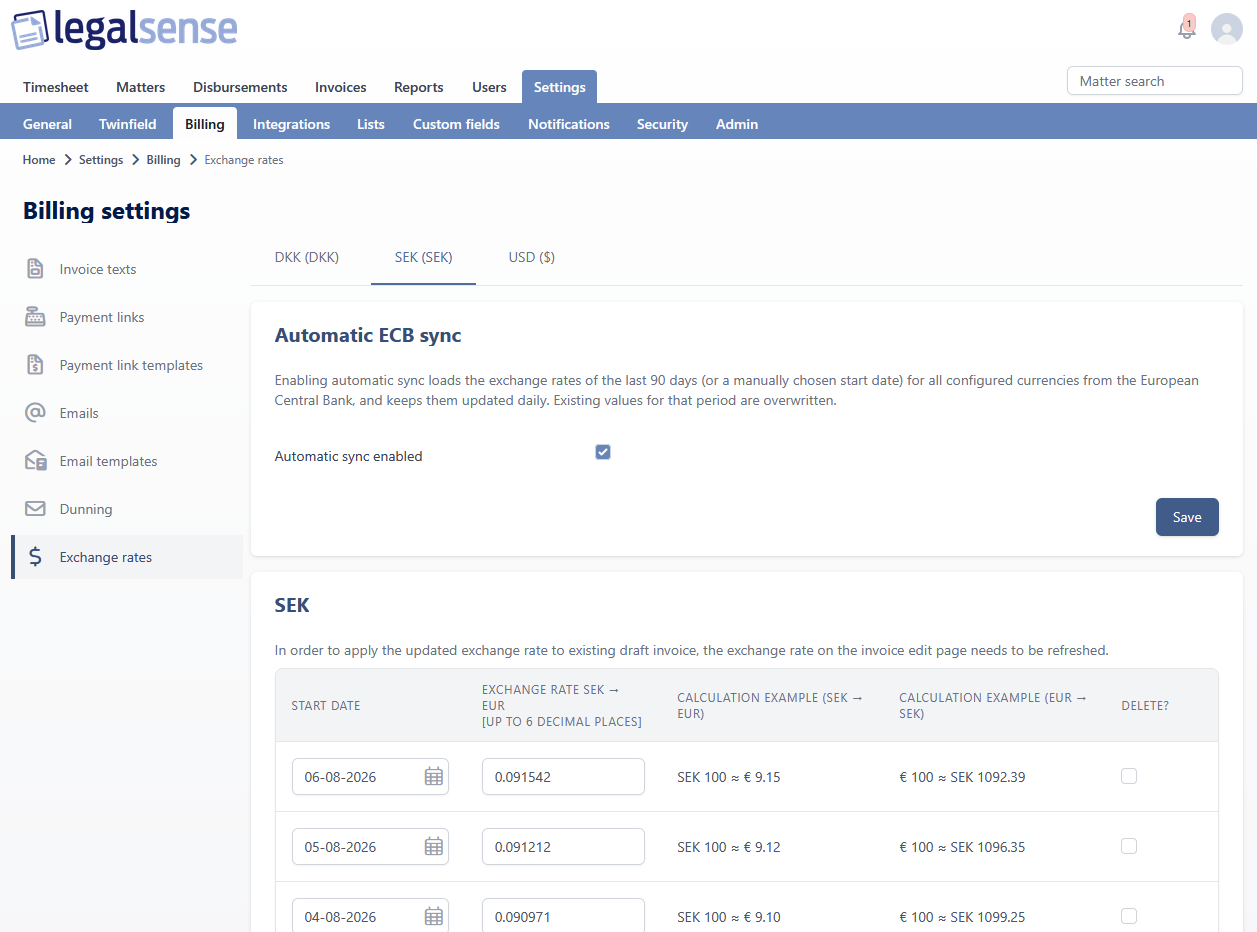Viewport: 1257px width, 932px height.
Task: Open the Settings main tab
Action: [x=560, y=87]
